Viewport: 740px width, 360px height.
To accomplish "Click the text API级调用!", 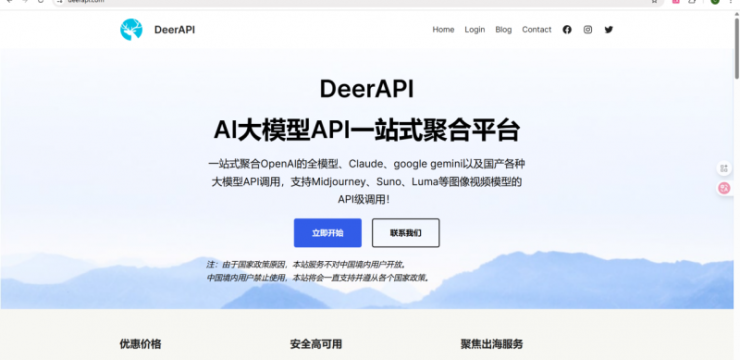I will (x=364, y=200).
